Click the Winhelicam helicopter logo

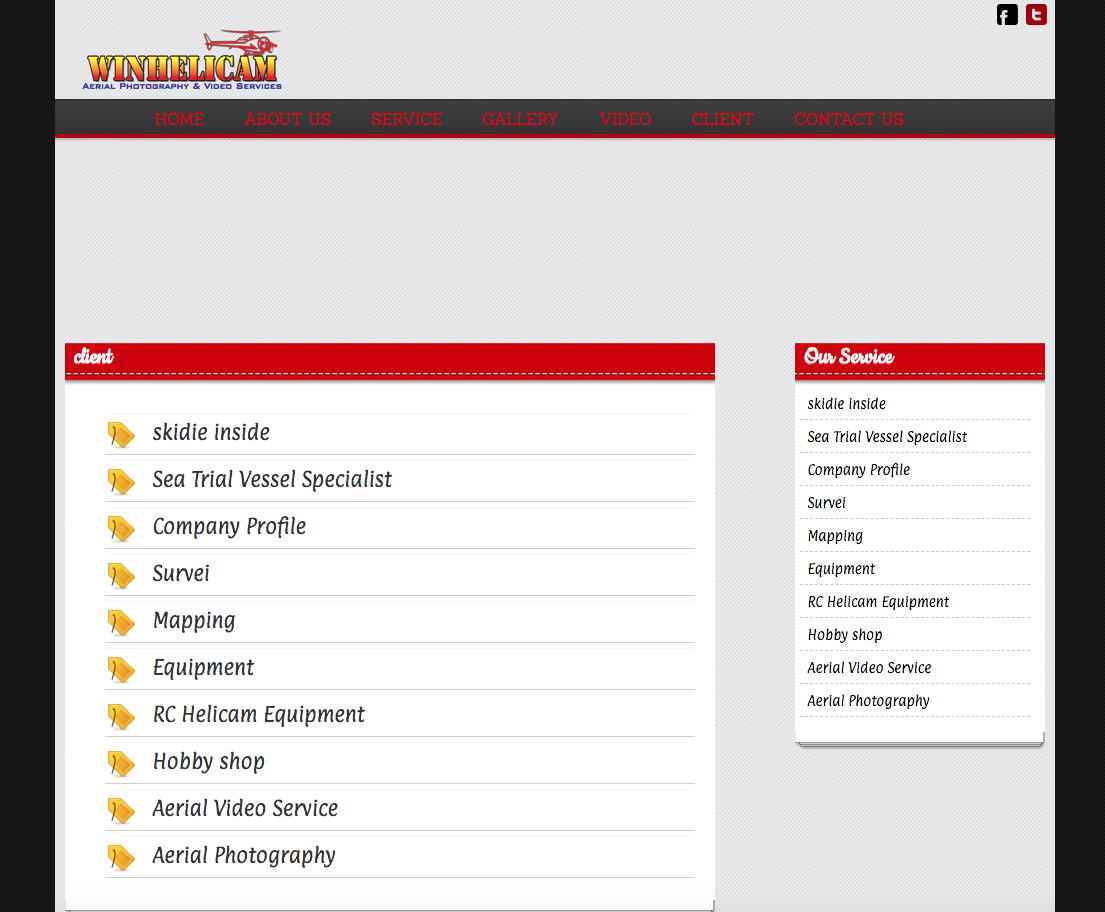pos(184,60)
